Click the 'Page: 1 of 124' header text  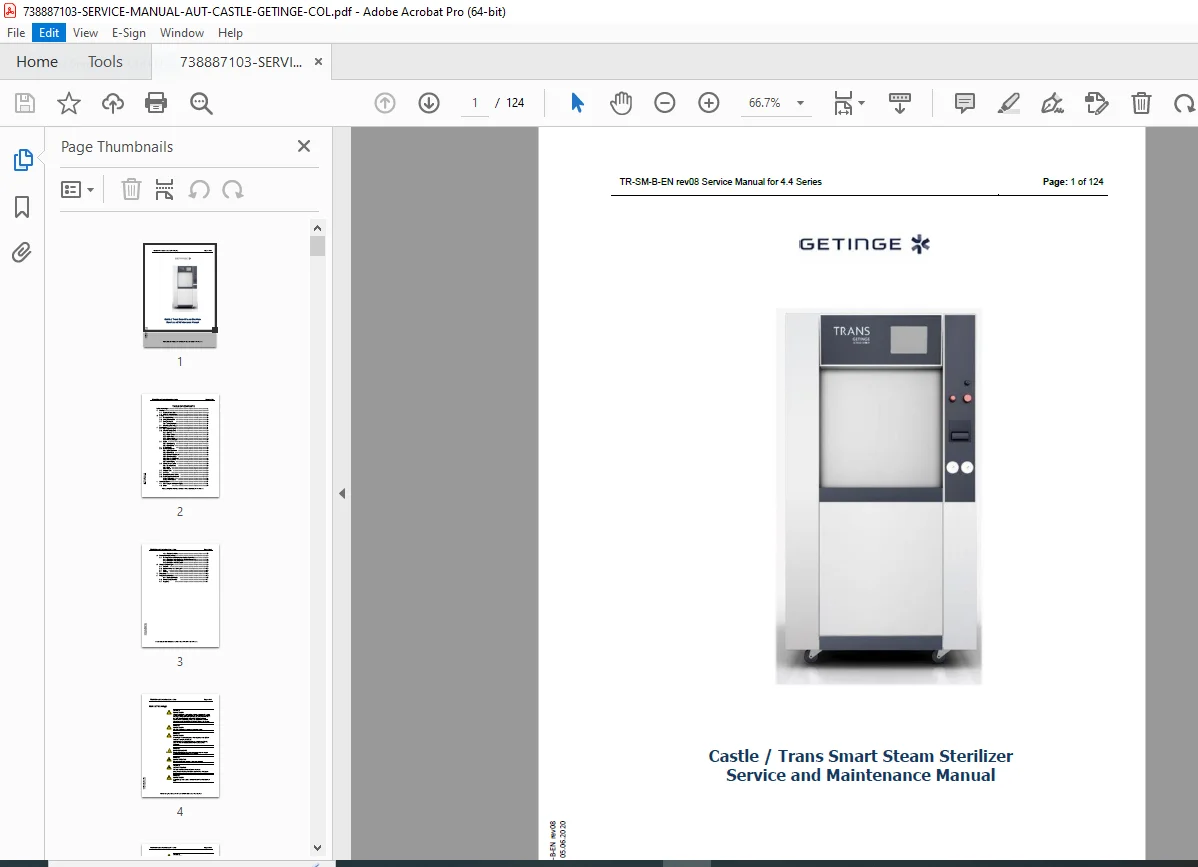pyautogui.click(x=1073, y=182)
